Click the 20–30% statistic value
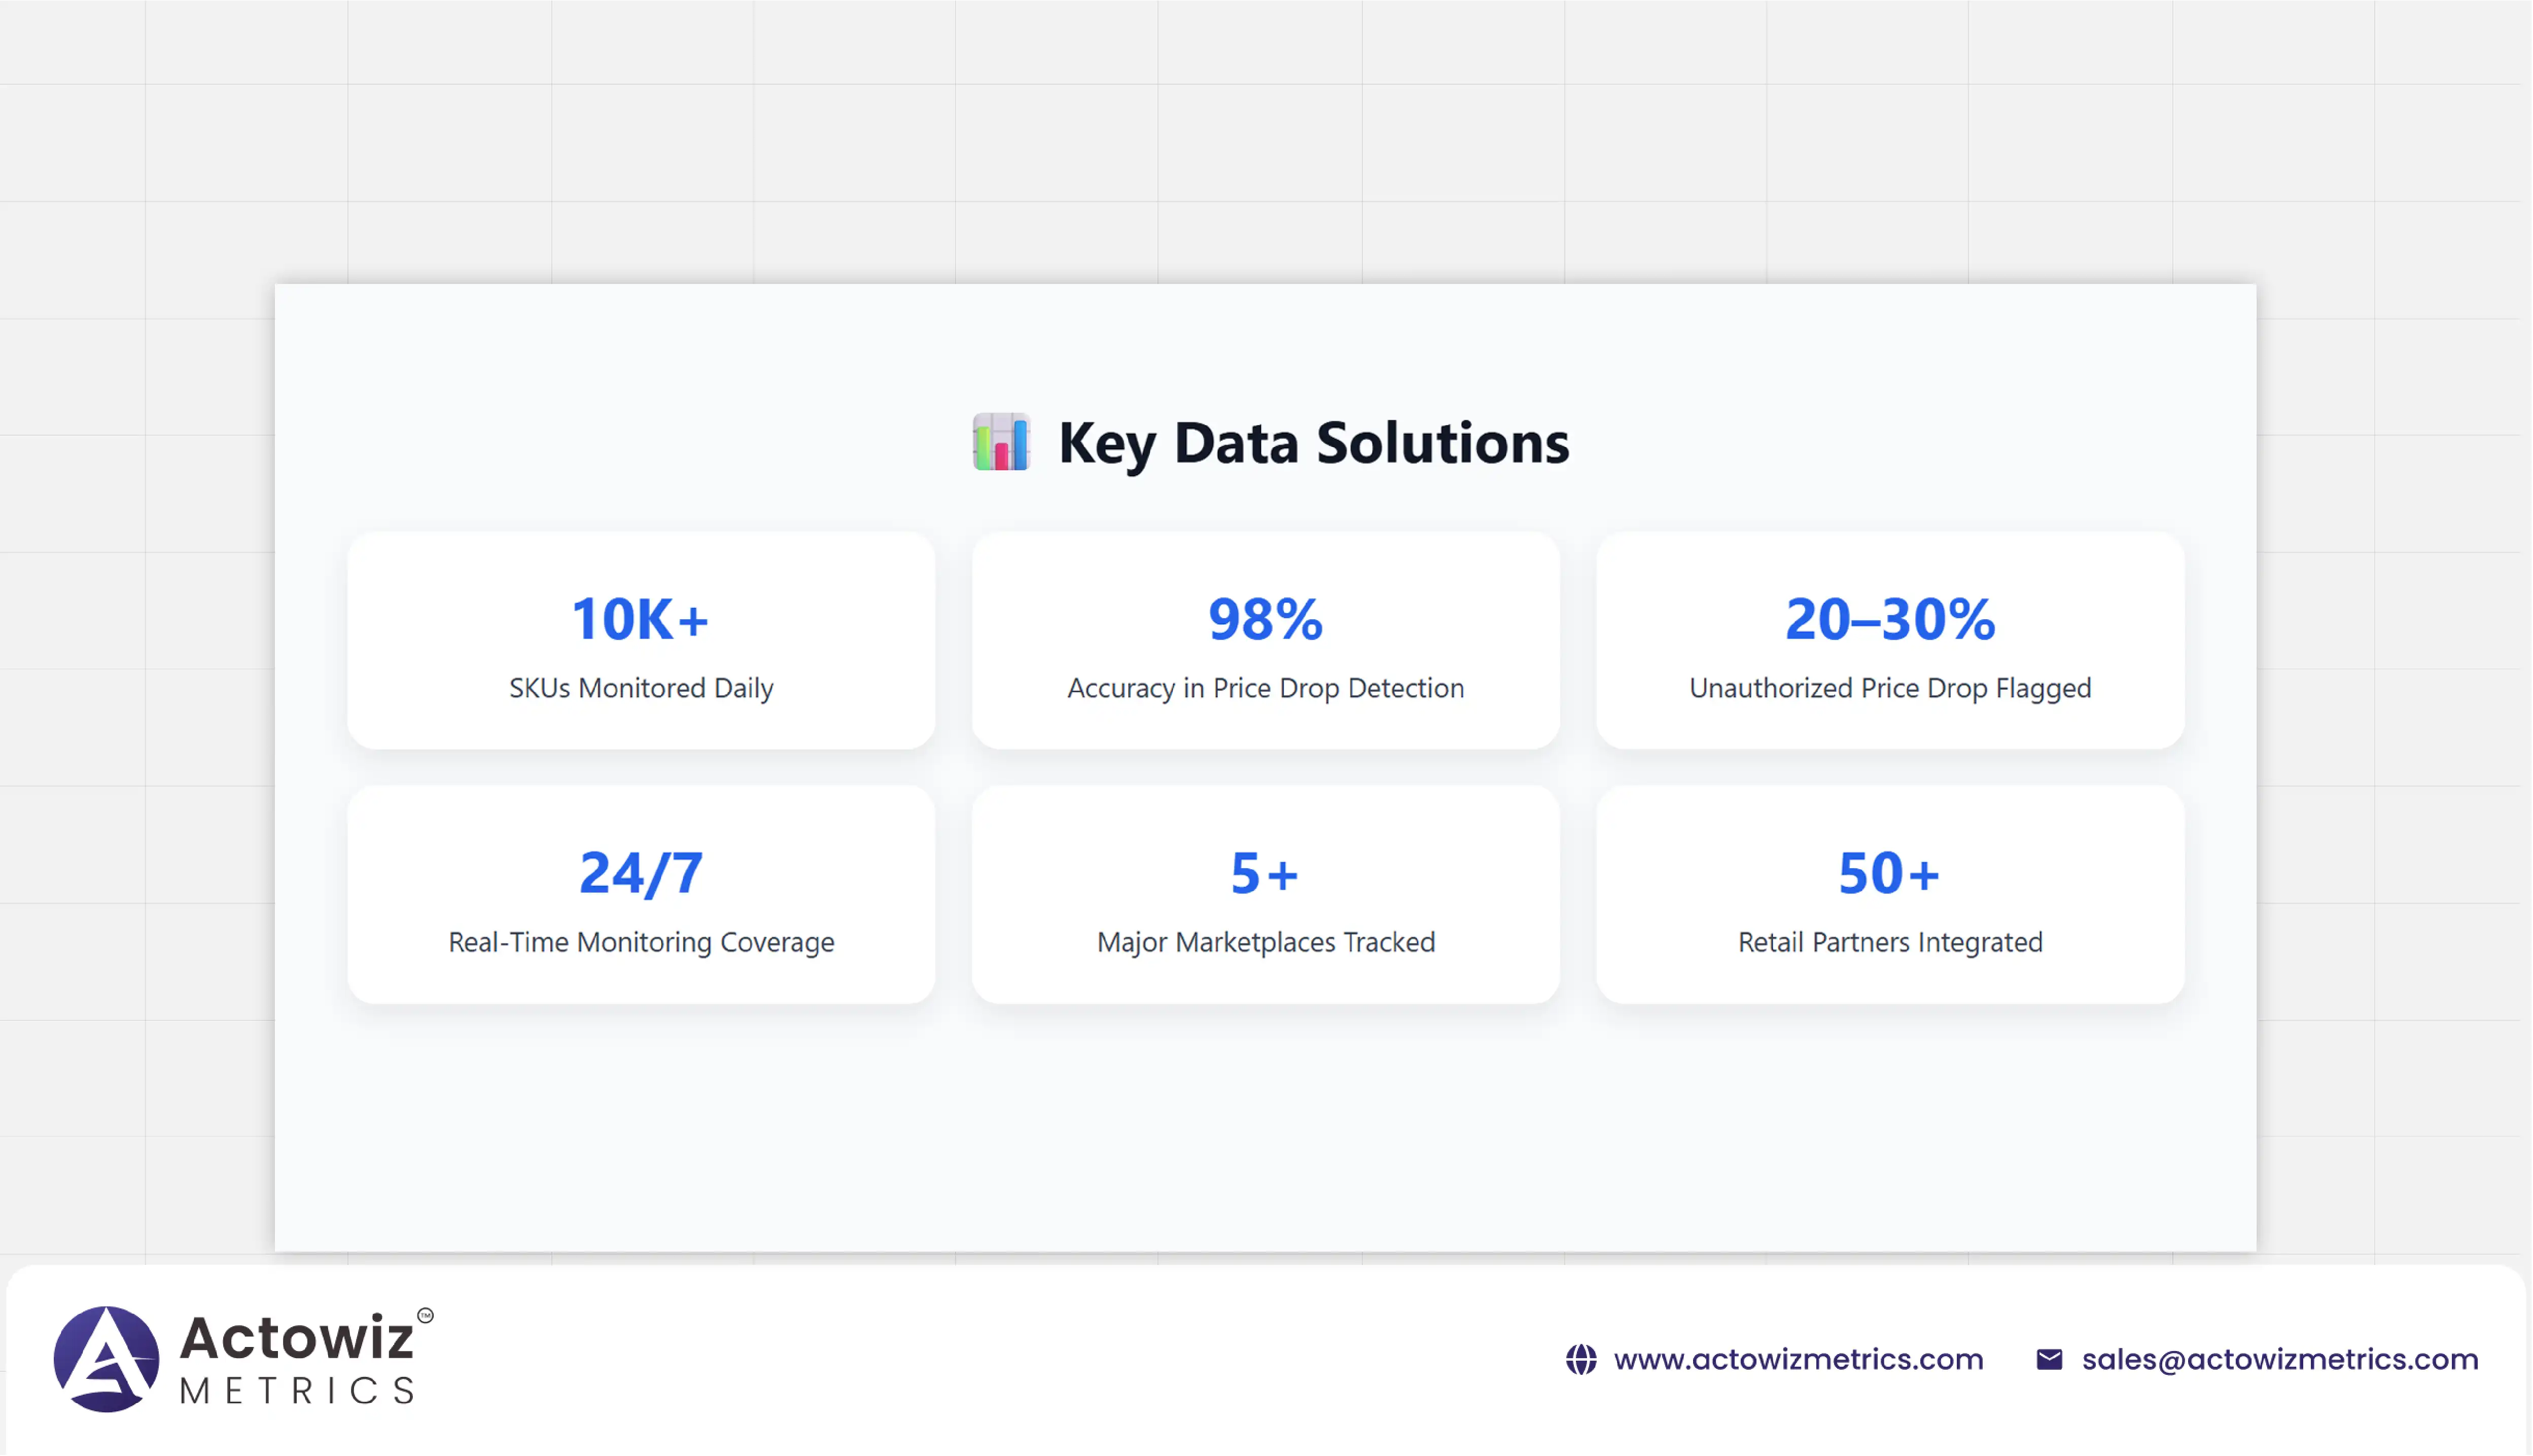Image resolution: width=2533 pixels, height=1456 pixels. click(x=1890, y=619)
